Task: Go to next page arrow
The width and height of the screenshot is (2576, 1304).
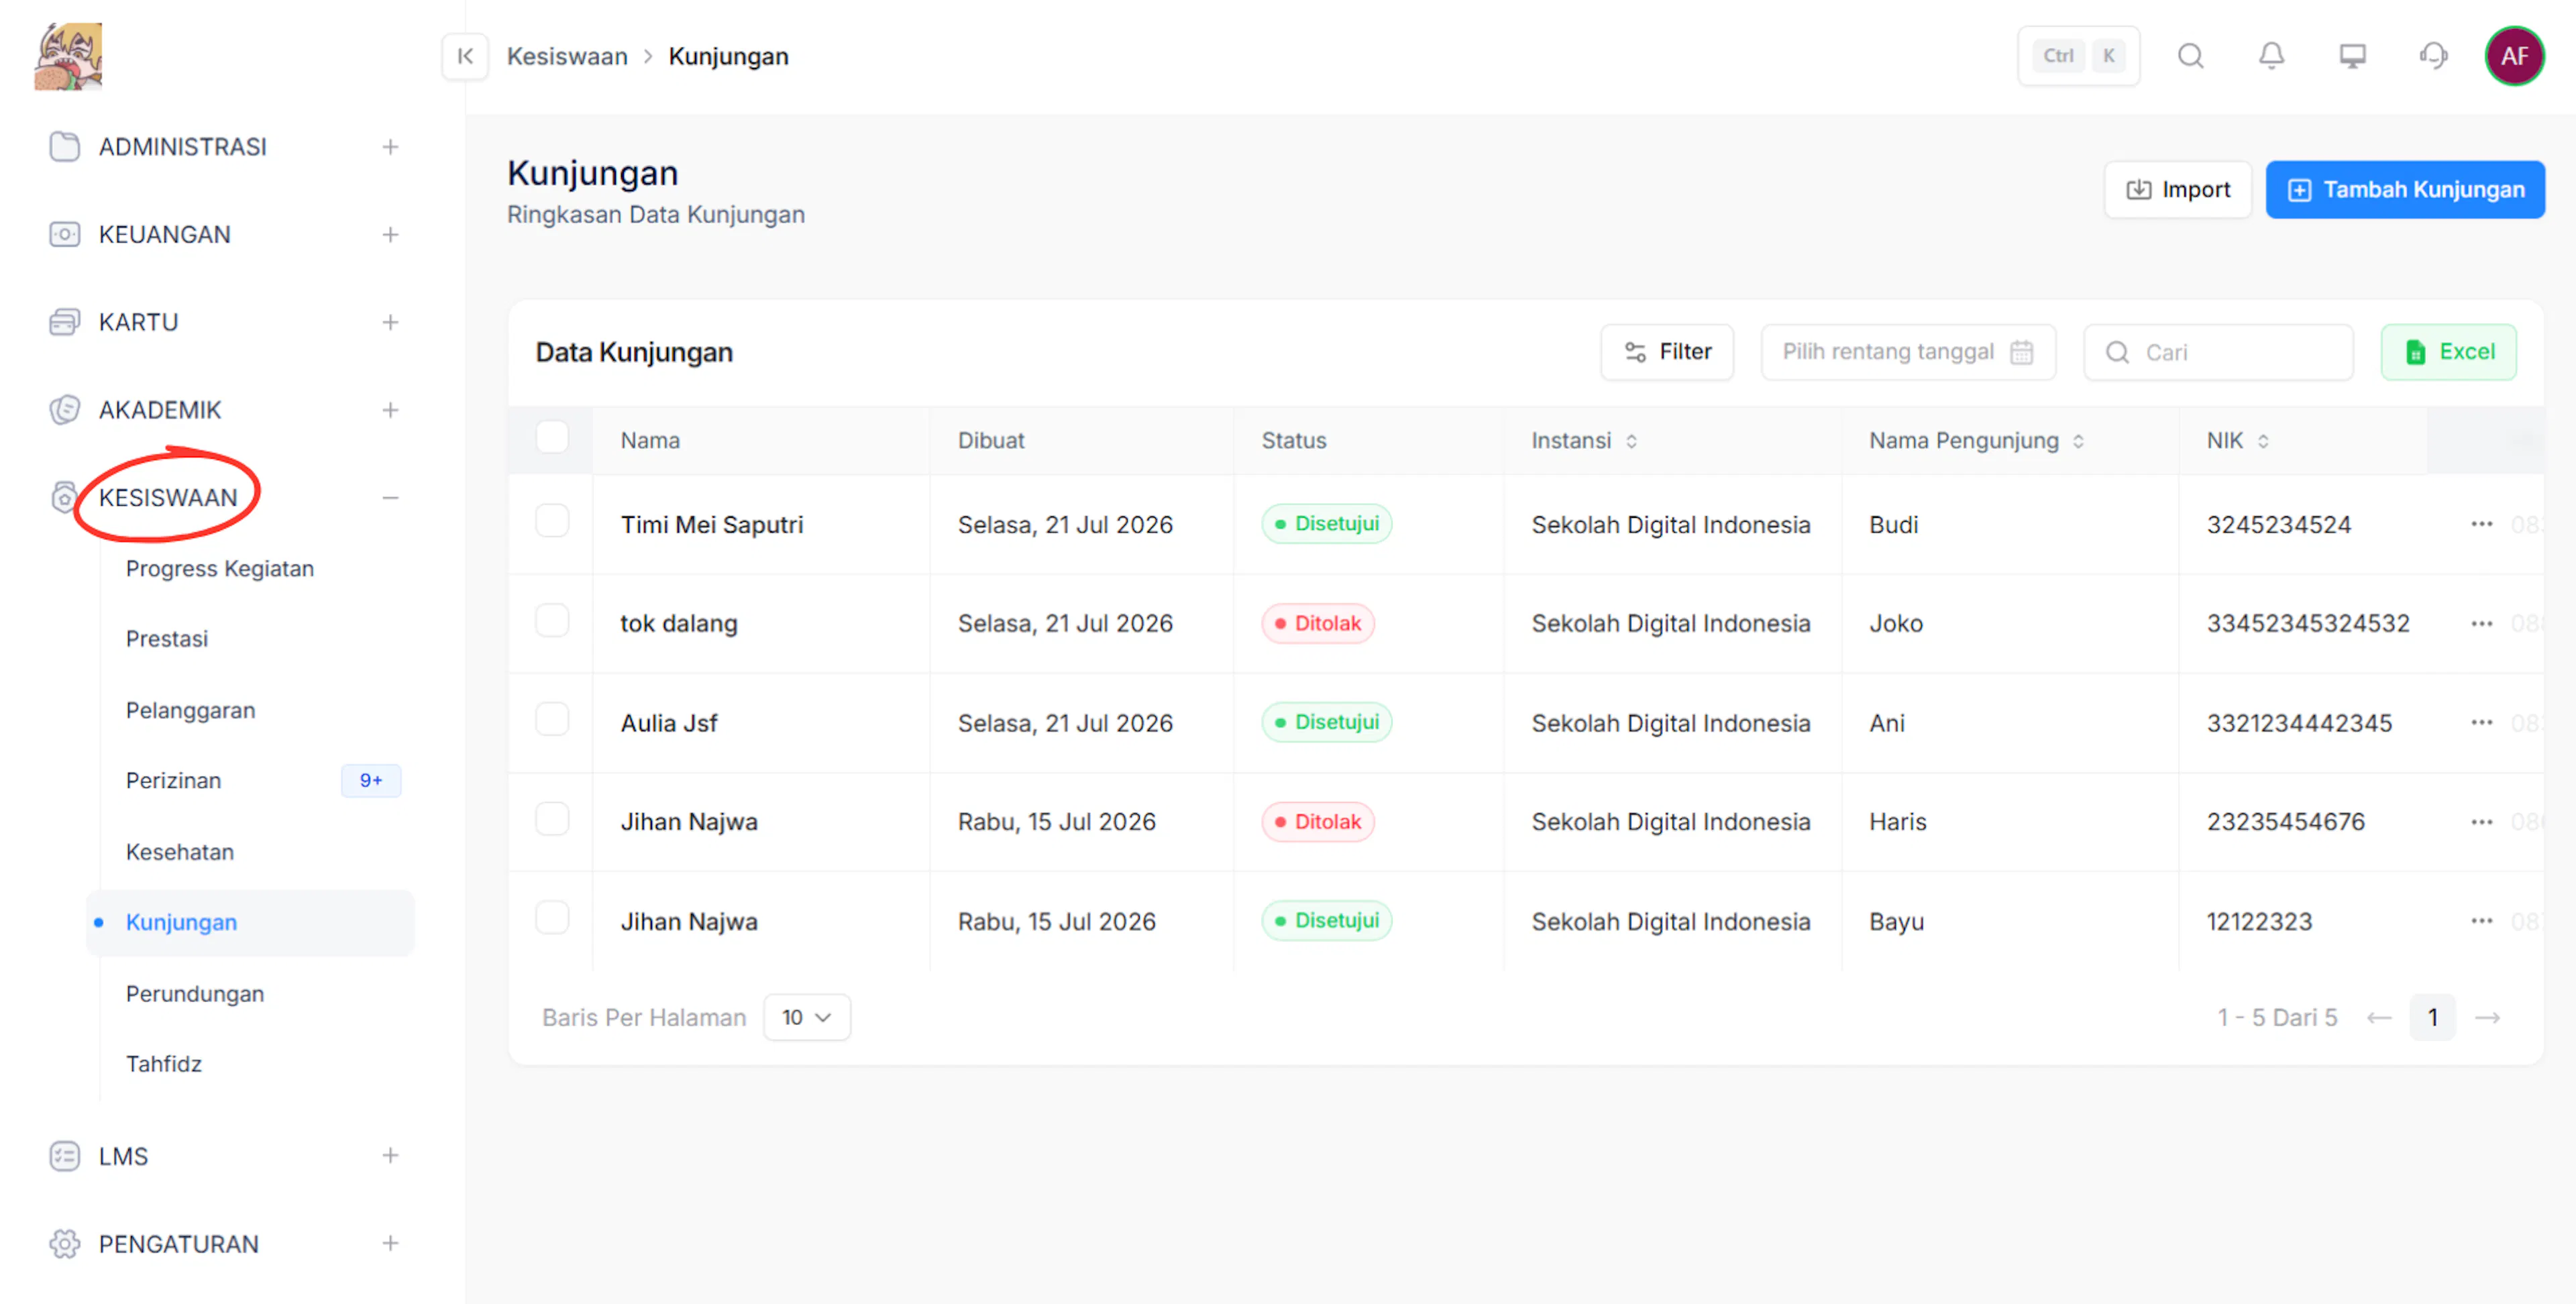Action: [2487, 1018]
